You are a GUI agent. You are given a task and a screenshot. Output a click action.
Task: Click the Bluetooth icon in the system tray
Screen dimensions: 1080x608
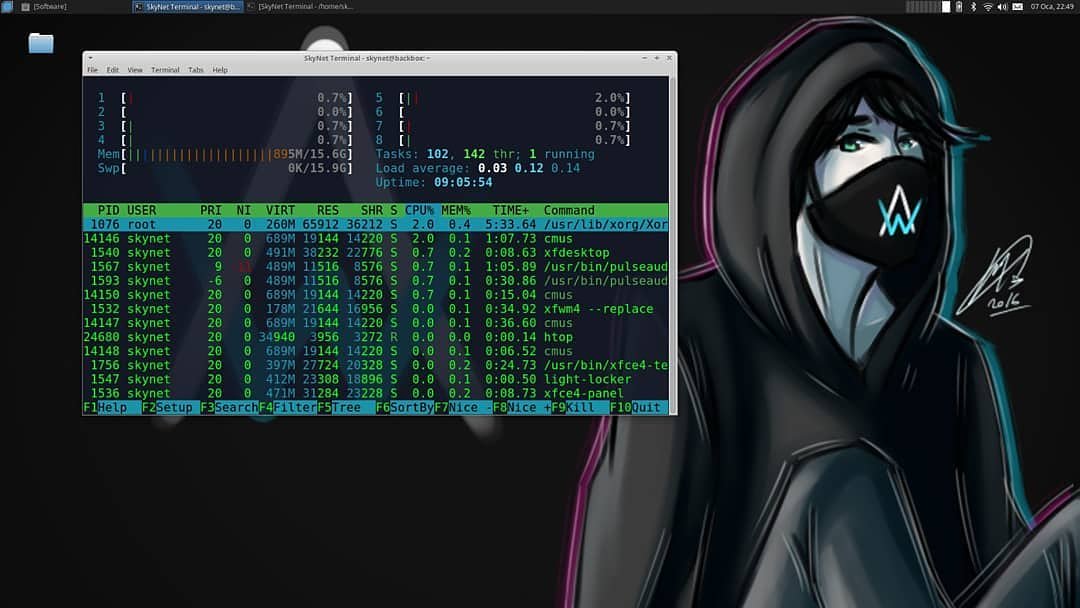(x=973, y=6)
